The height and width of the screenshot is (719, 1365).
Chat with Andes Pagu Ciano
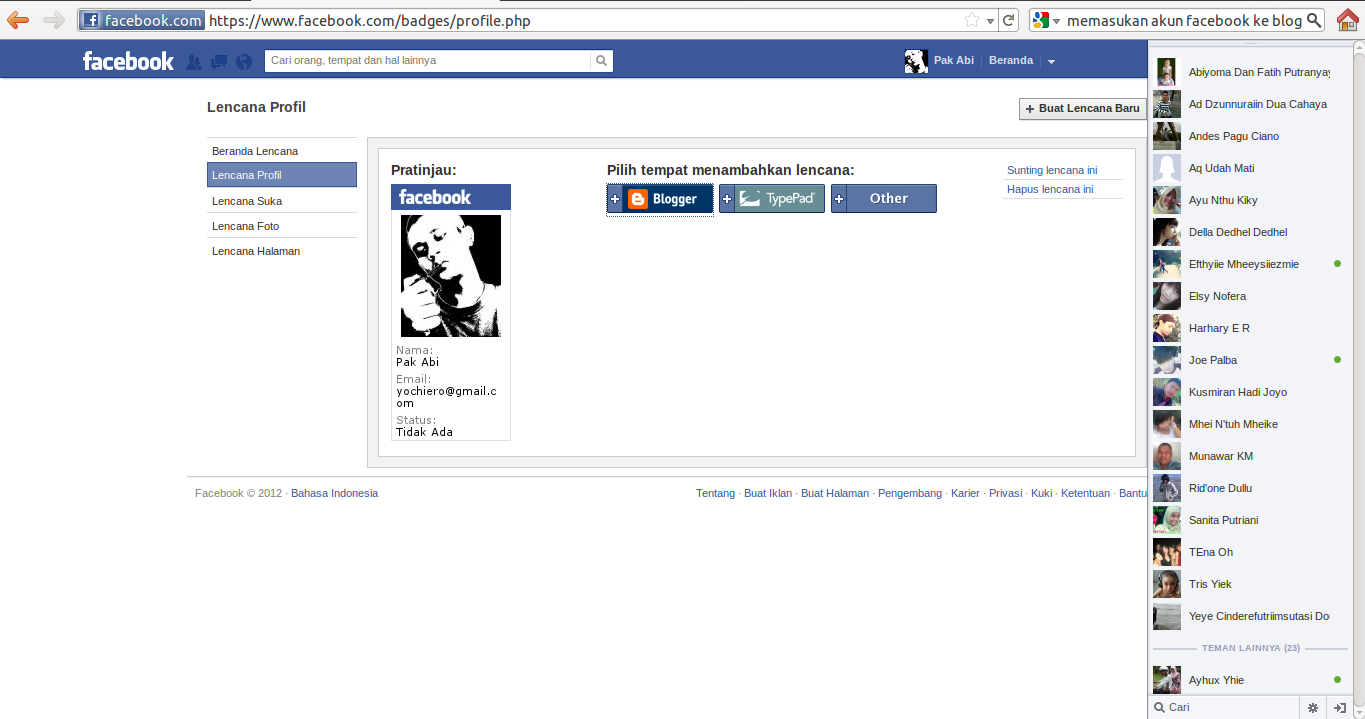pos(1248,136)
